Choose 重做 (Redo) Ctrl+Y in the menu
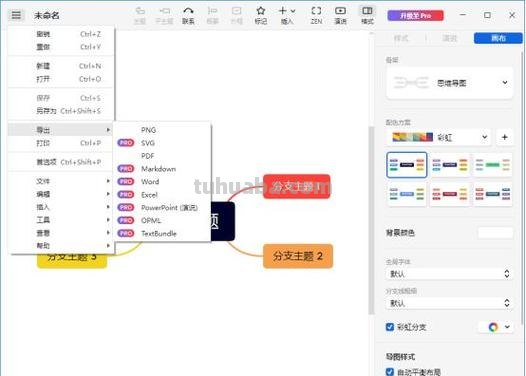The height and width of the screenshot is (376, 526). [61, 47]
